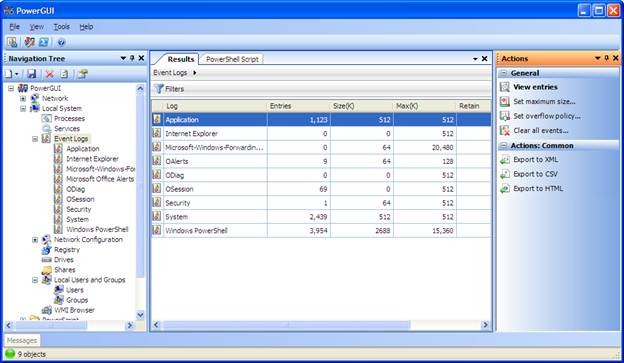Sort by the Log column header
The height and width of the screenshot is (363, 624).
point(215,106)
